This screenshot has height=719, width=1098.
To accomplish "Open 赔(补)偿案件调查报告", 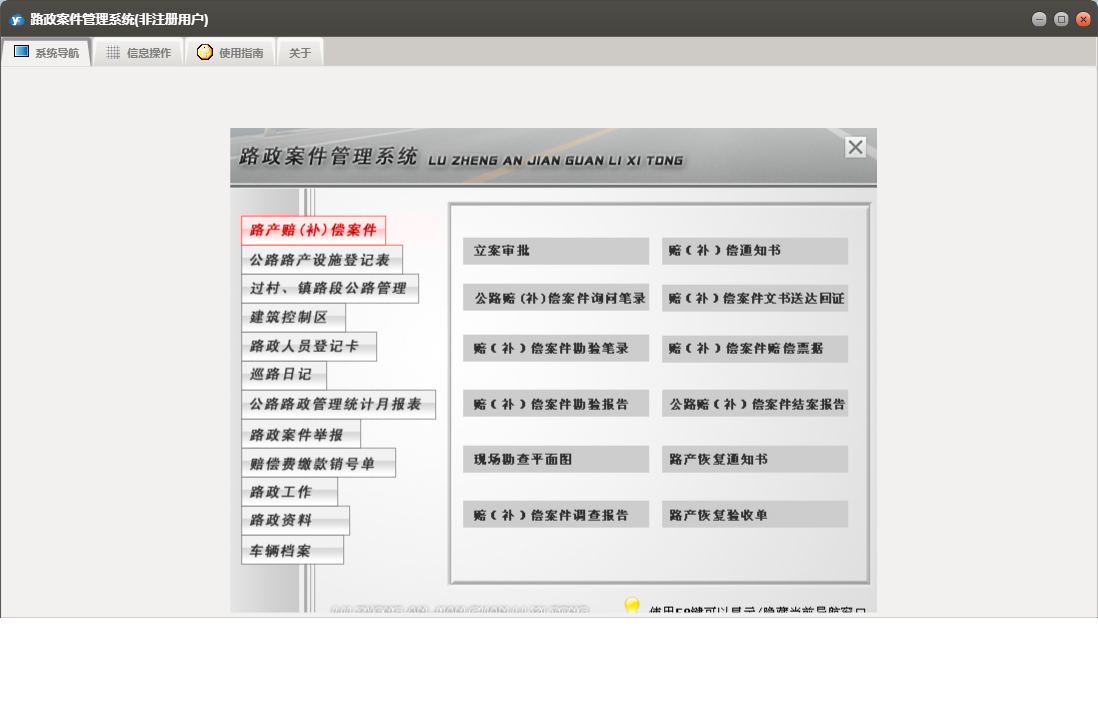I will pos(556,515).
